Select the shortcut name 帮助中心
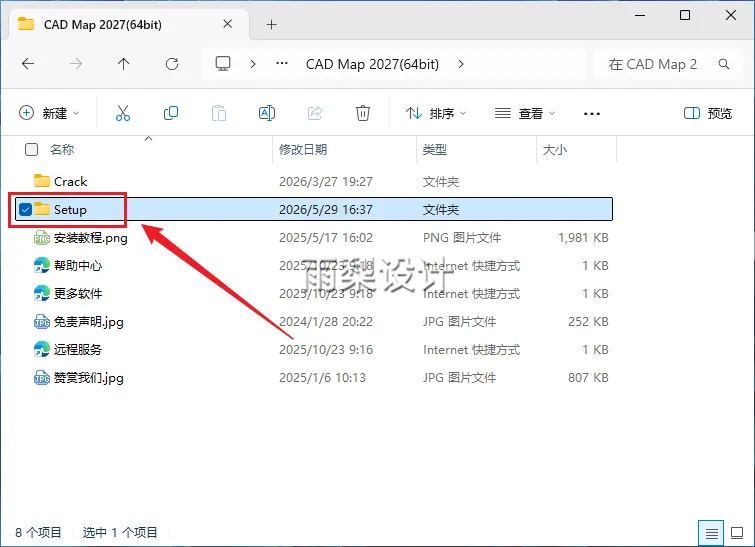The width and height of the screenshot is (755, 547). pos(78,266)
